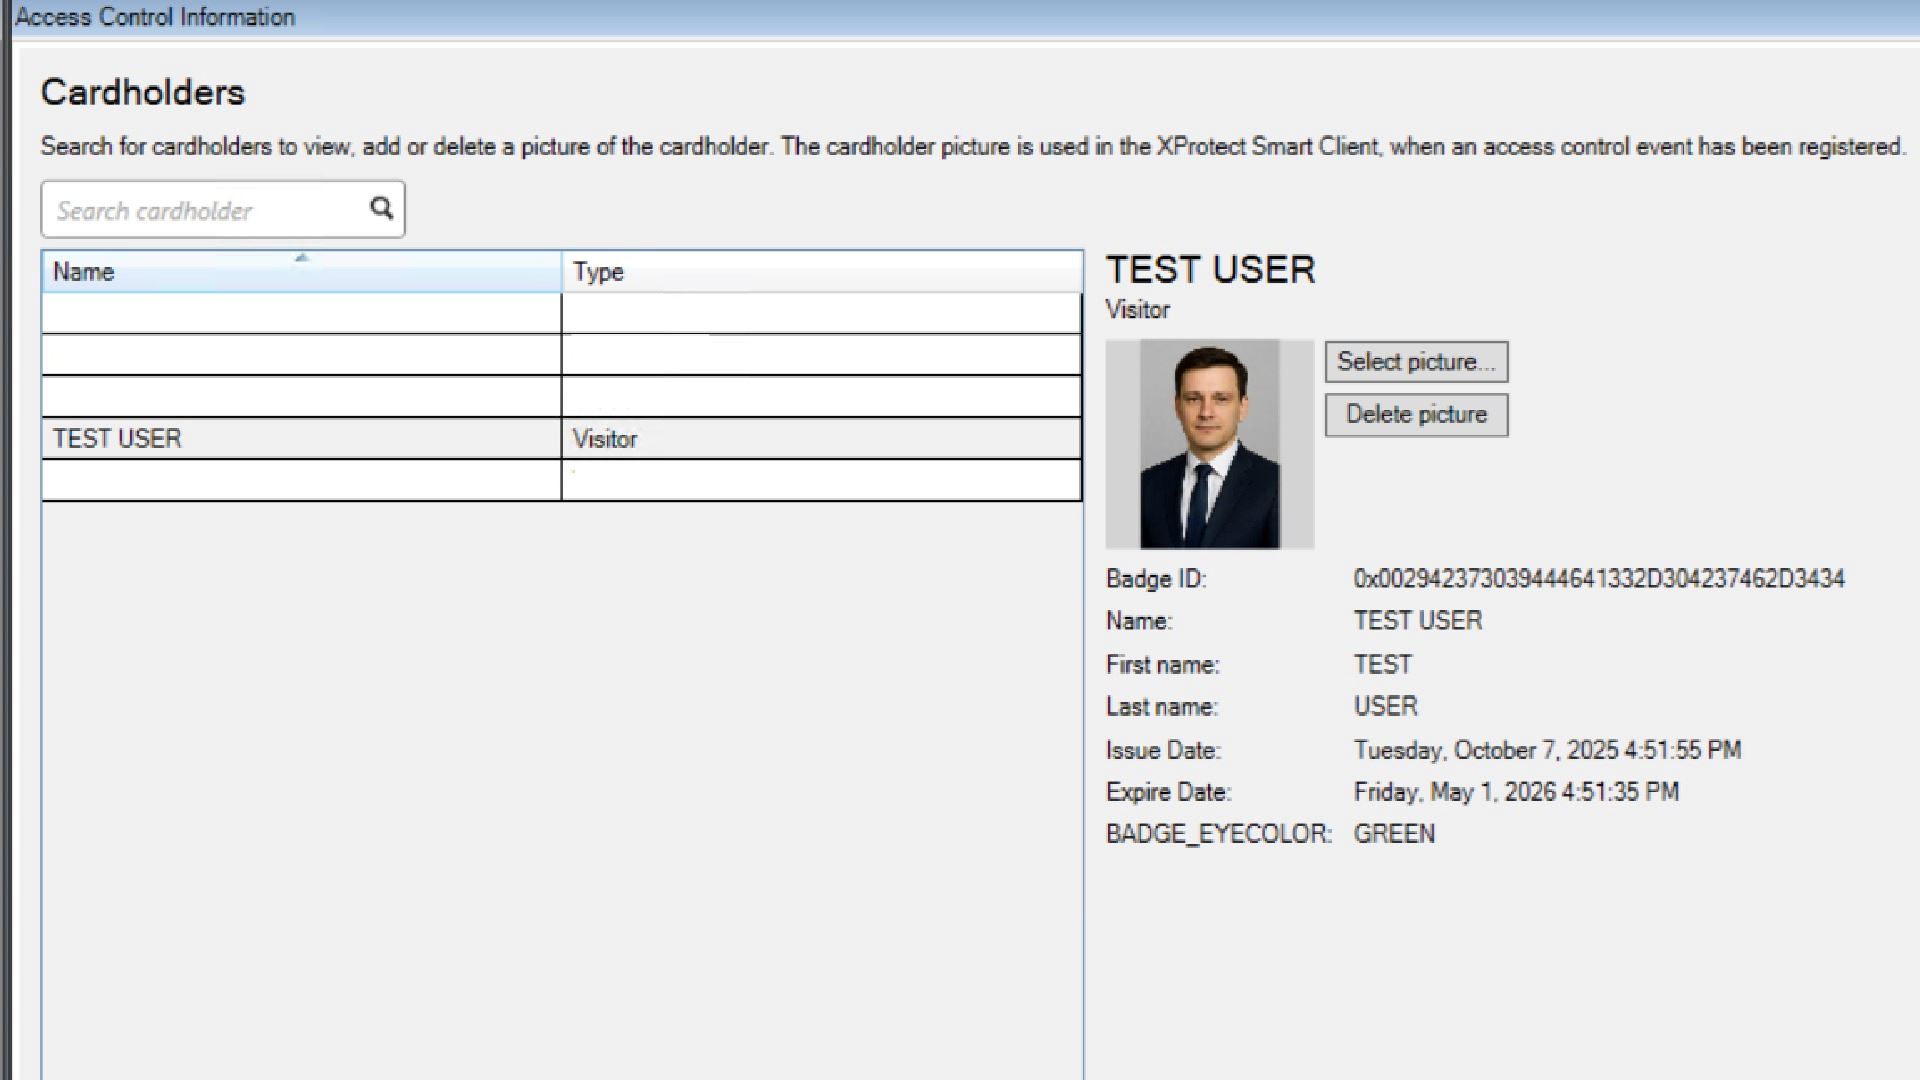1920x1080 pixels.
Task: Click the Expire Date value text
Action: [x=1516, y=792]
